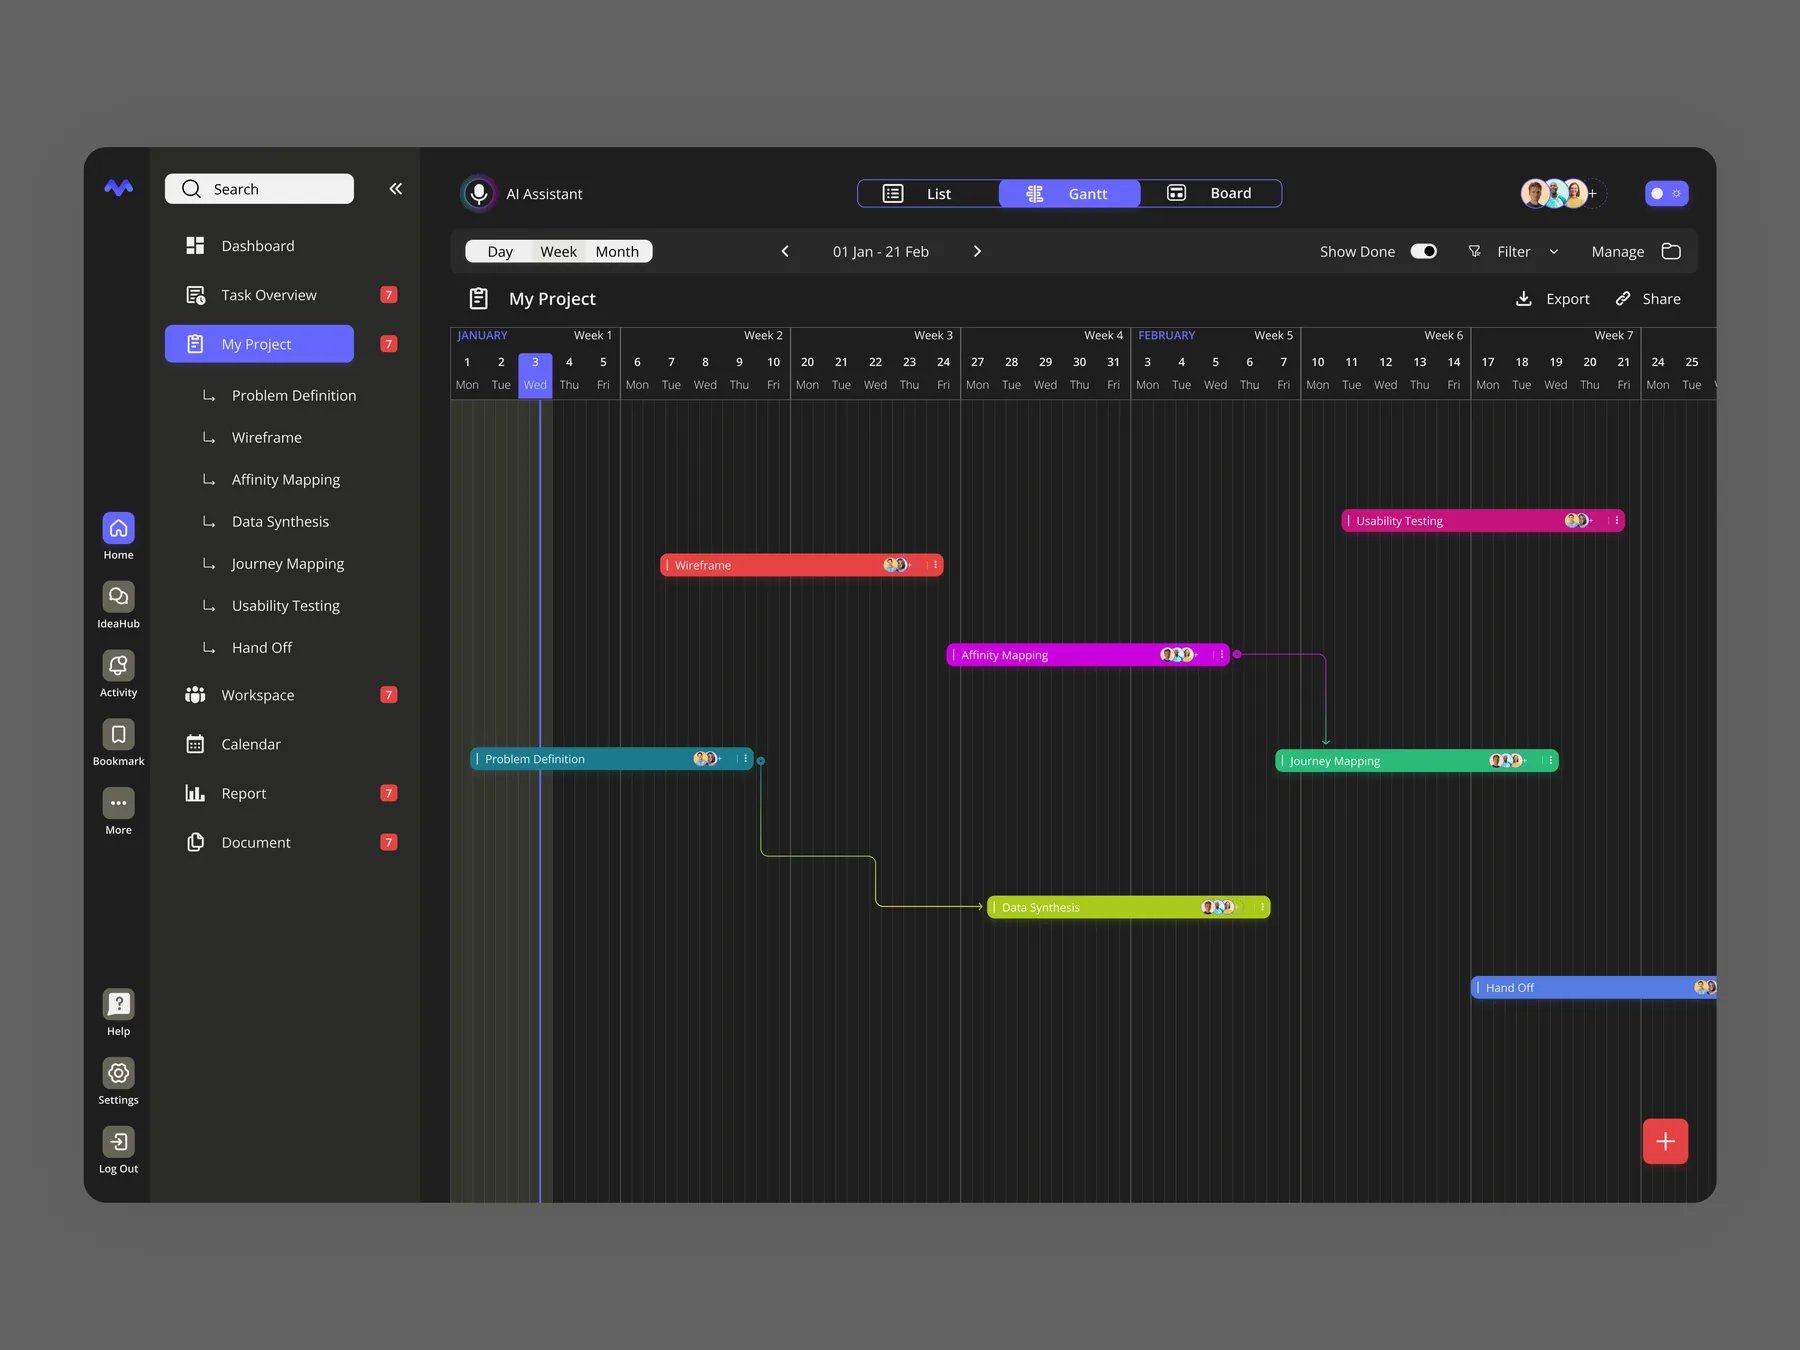Select the Month timescale tab
The image size is (1800, 1350).
point(617,251)
